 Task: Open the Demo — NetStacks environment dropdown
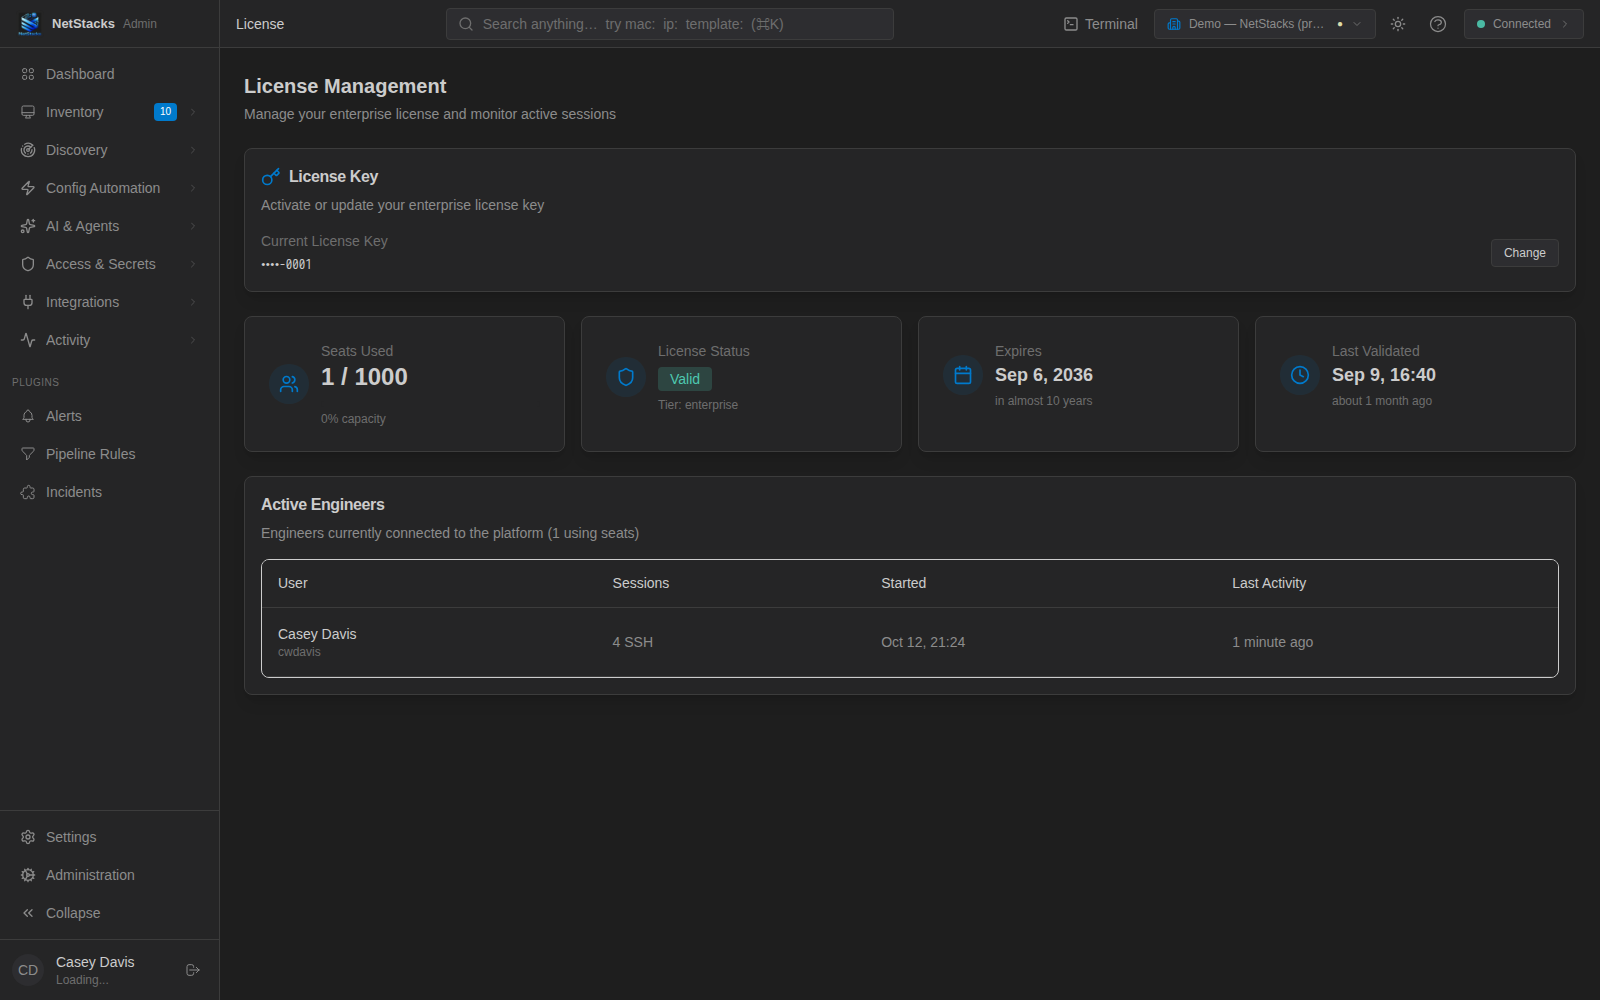click(x=1264, y=24)
